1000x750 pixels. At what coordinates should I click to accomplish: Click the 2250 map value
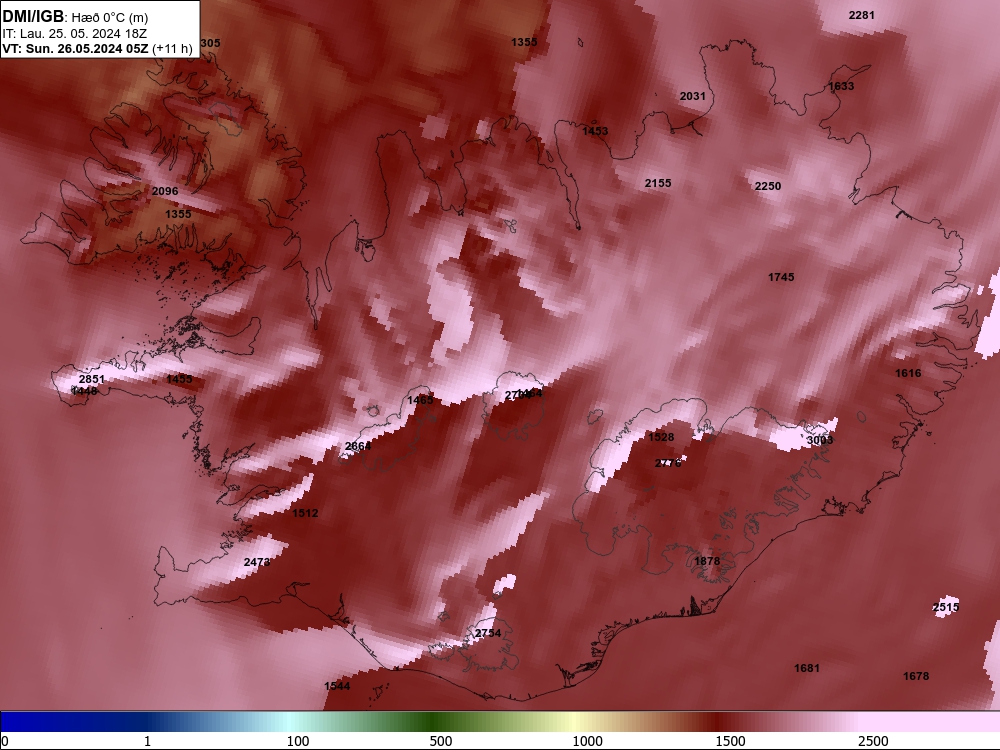[x=768, y=186]
